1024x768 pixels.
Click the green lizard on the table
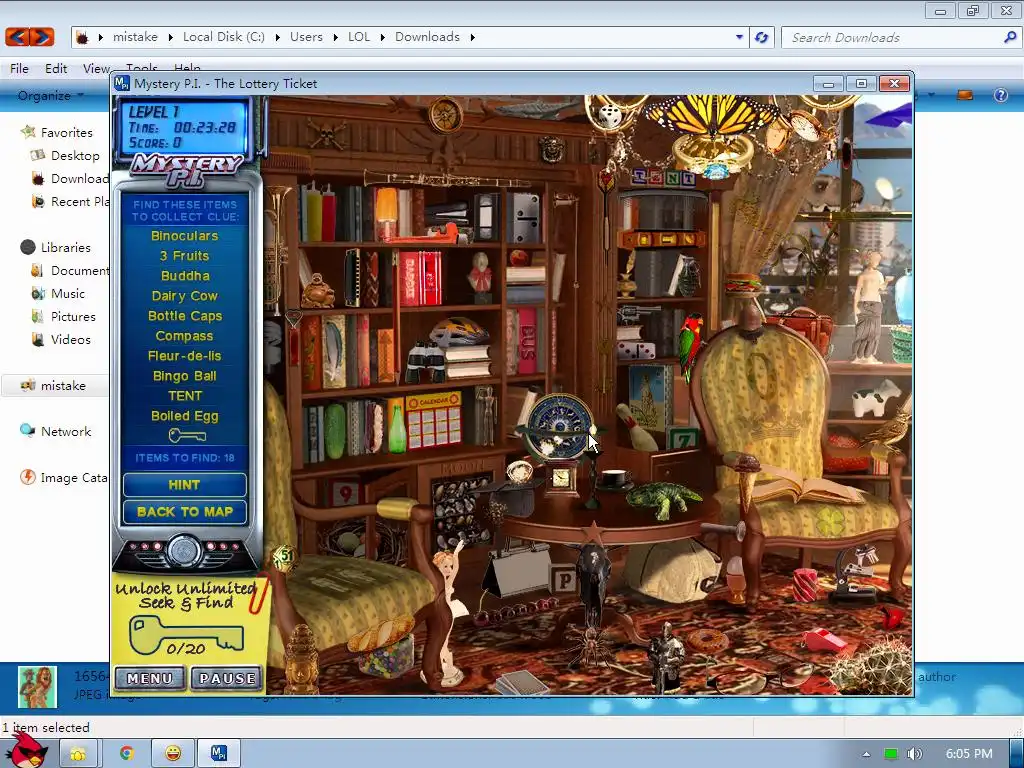pyautogui.click(x=664, y=498)
